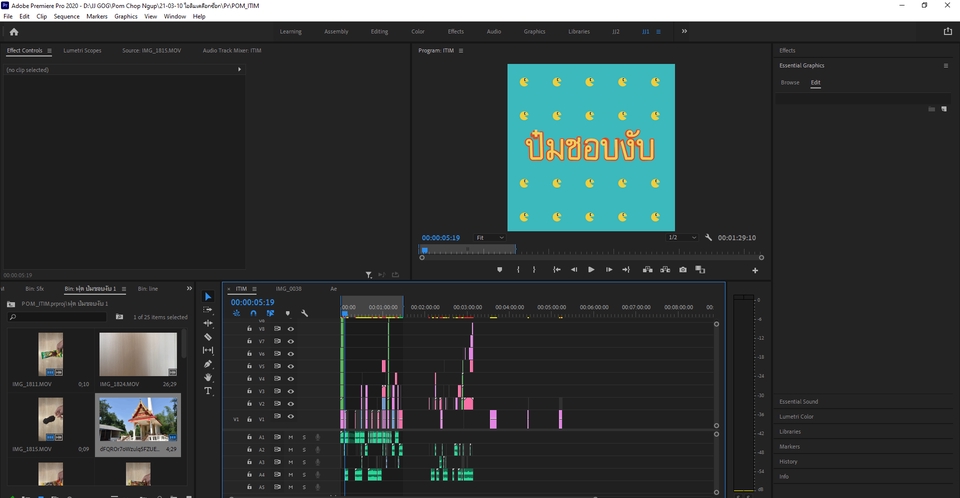
Task: Click Mark In button
Action: pyautogui.click(x=518, y=270)
